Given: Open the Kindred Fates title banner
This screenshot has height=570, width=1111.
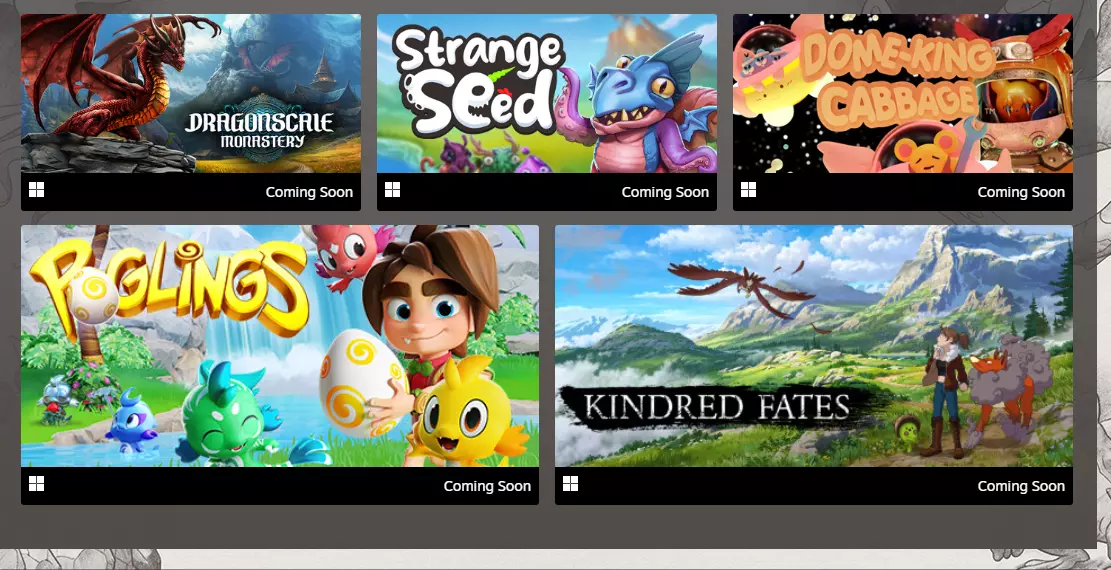Looking at the screenshot, I should 717,407.
